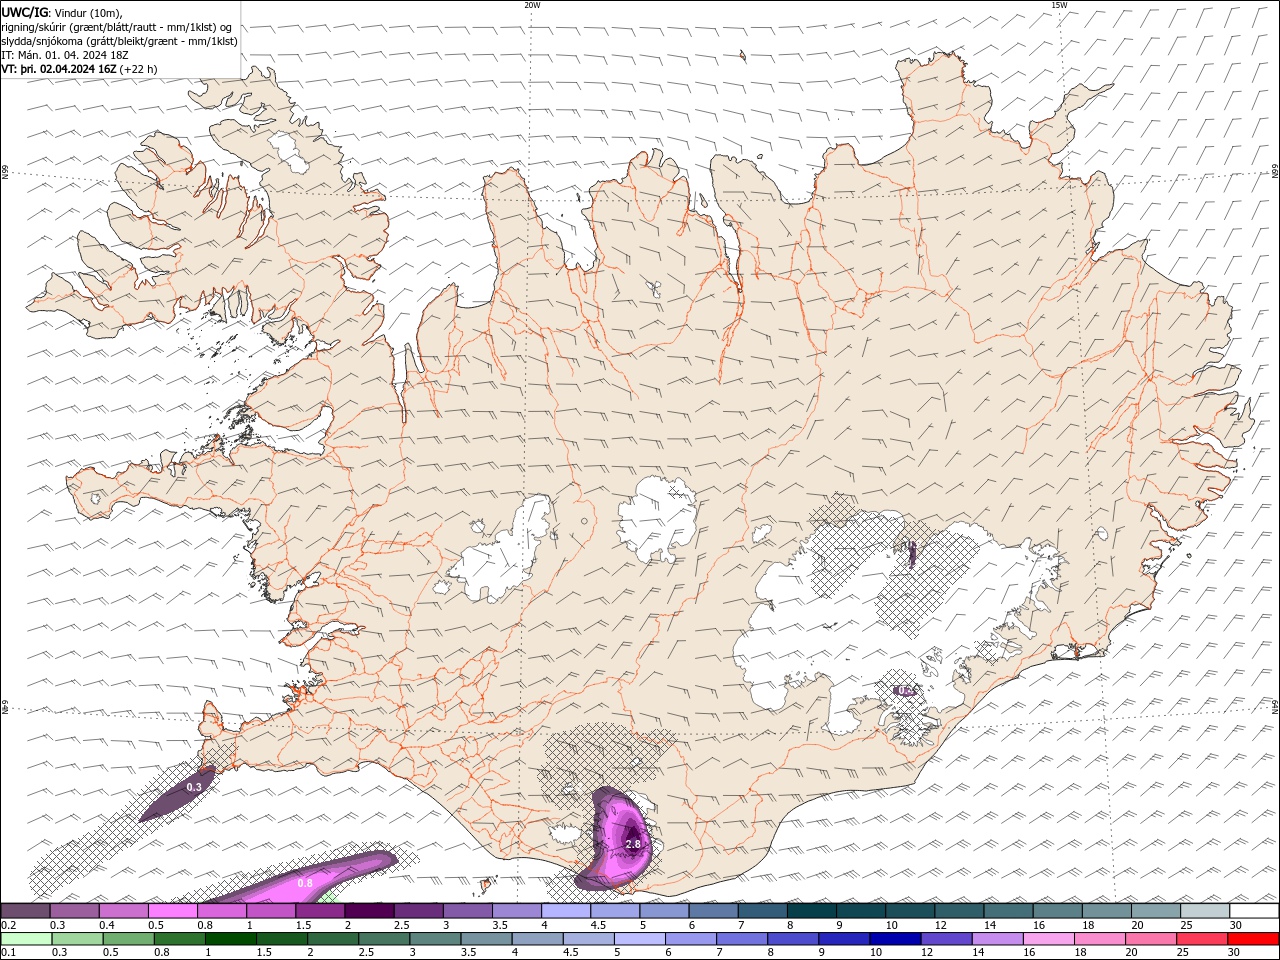Click the 'IT: Mán. 01. 04. 2024 18Z' line

coord(65,55)
